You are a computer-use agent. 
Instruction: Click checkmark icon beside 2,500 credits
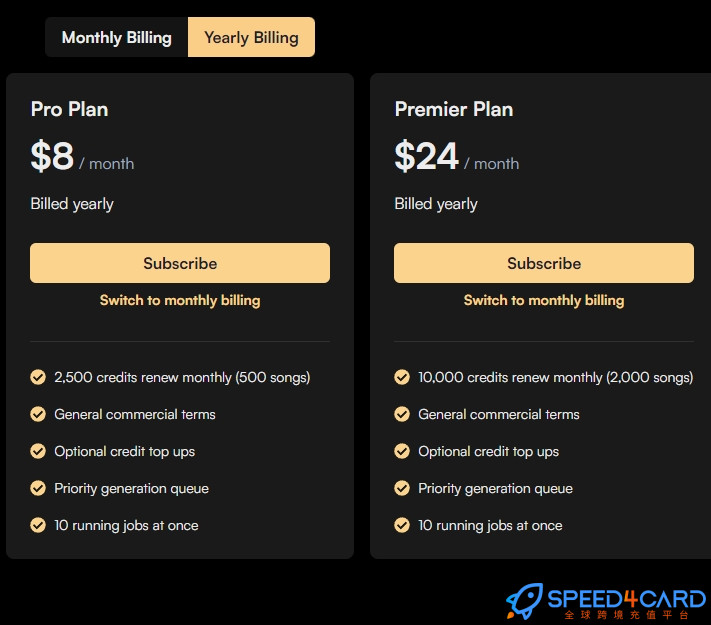tap(38, 377)
